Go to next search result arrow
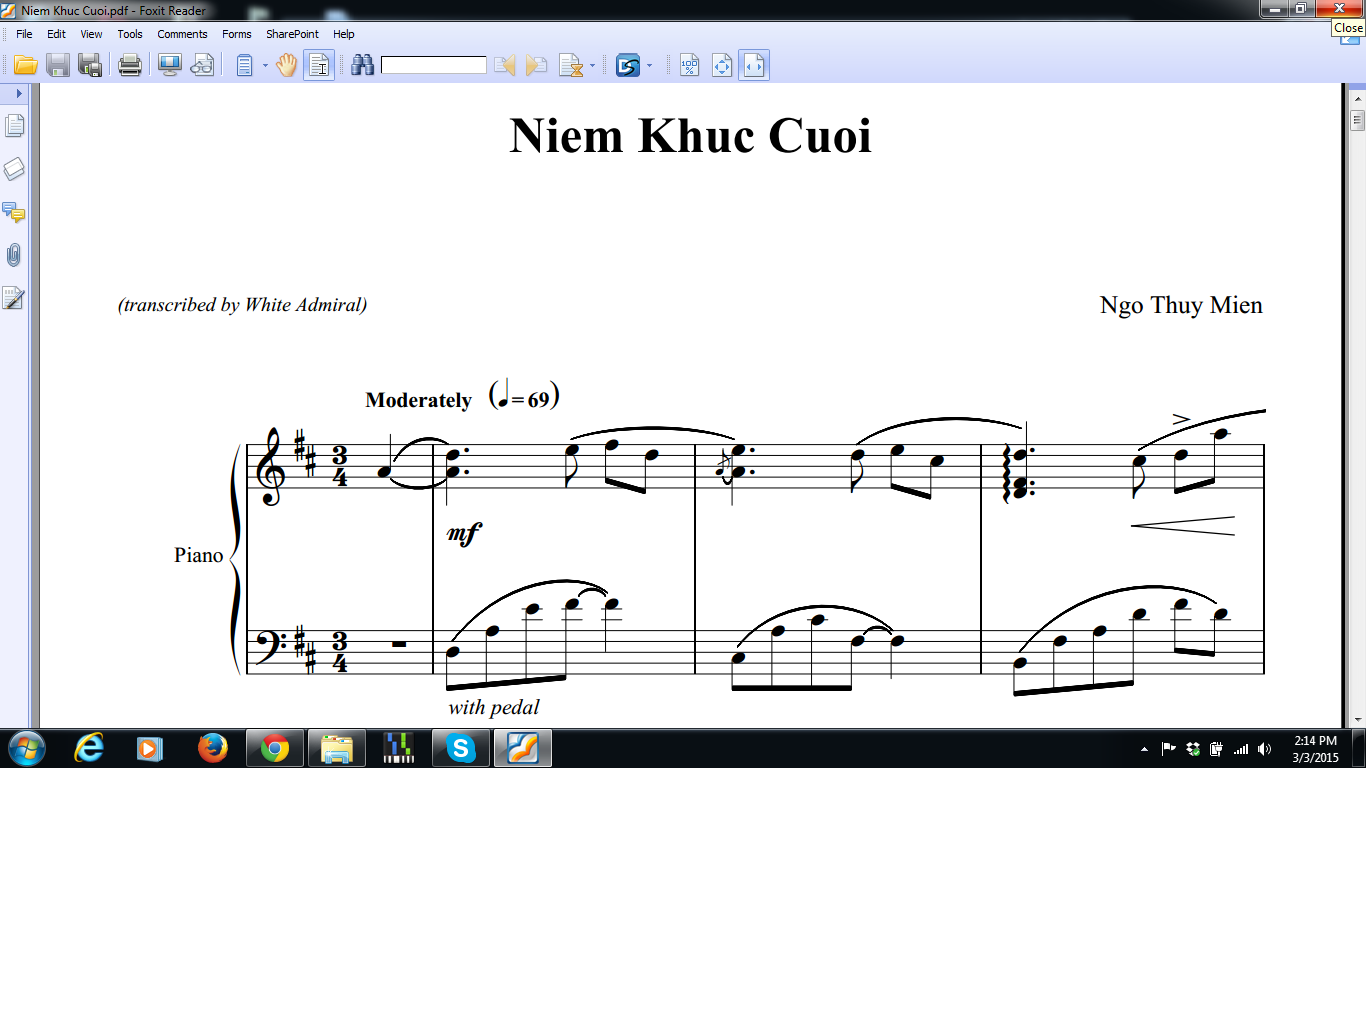The width and height of the screenshot is (1366, 1035). [537, 66]
